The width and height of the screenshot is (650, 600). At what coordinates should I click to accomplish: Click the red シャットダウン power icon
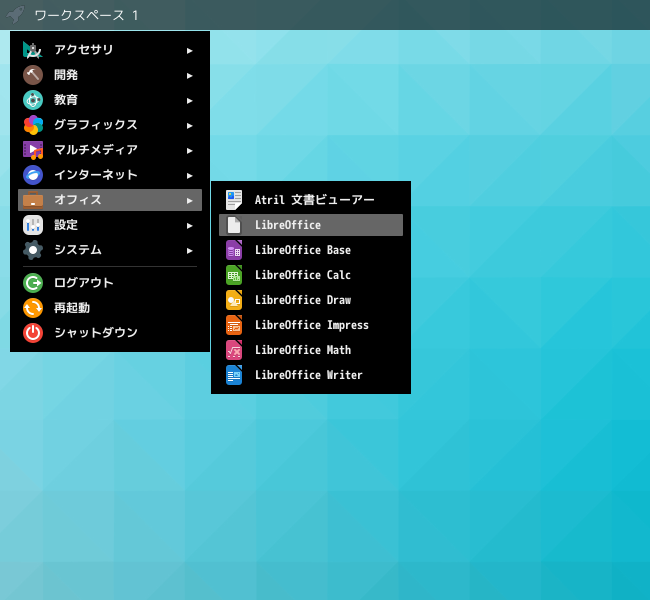(x=33, y=333)
